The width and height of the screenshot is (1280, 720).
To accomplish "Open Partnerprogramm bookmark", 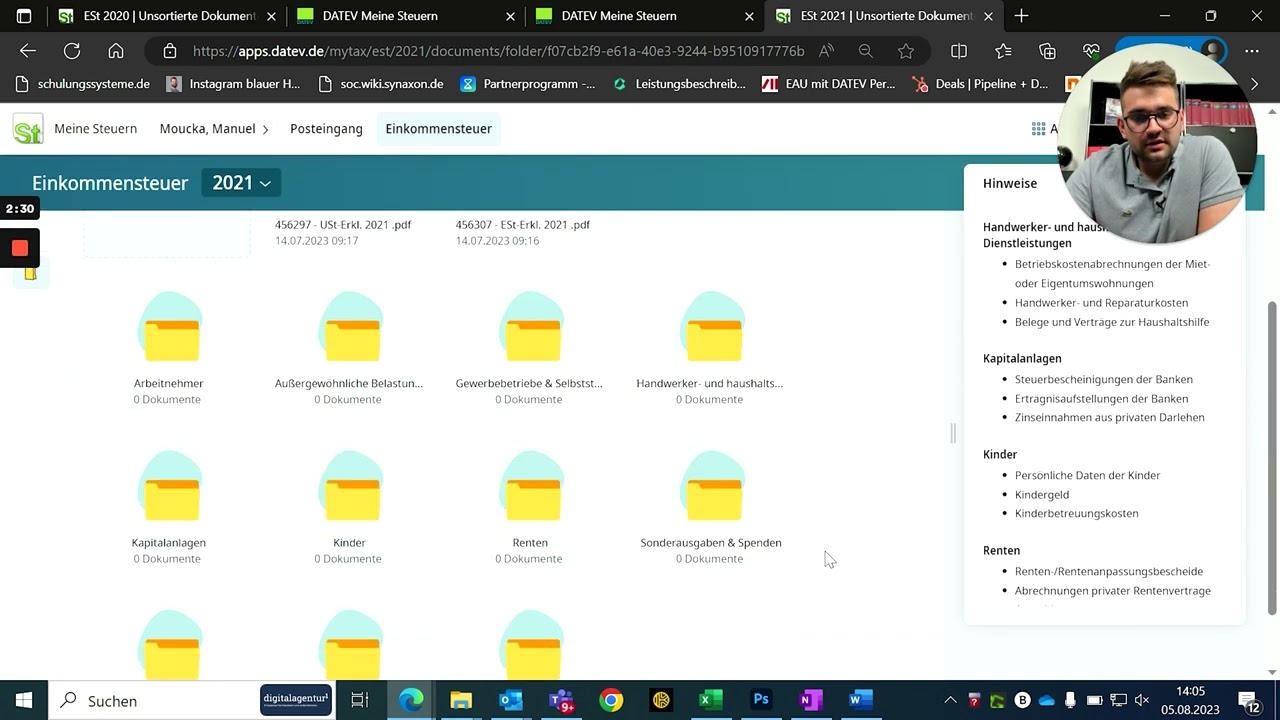I will [x=528, y=84].
